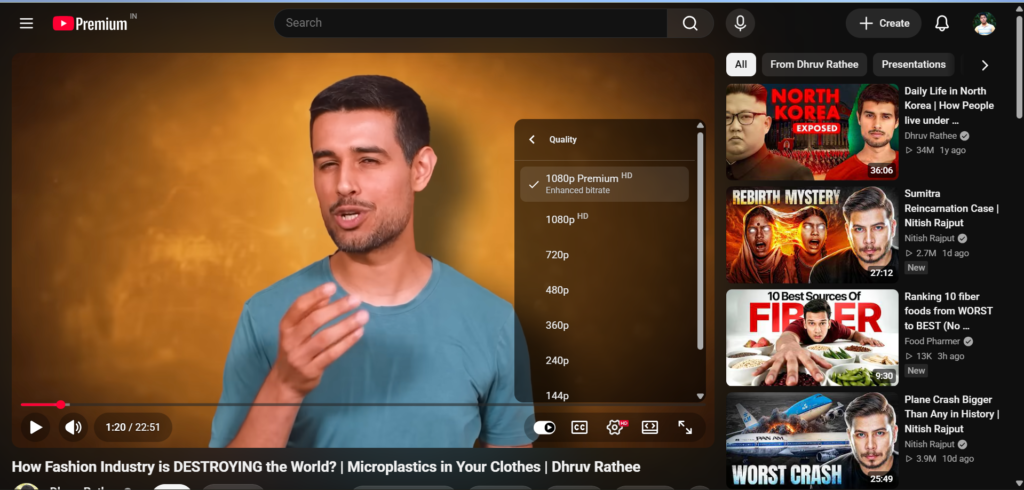
Task: Open the Worst Crash thumbnail
Action: 812,440
